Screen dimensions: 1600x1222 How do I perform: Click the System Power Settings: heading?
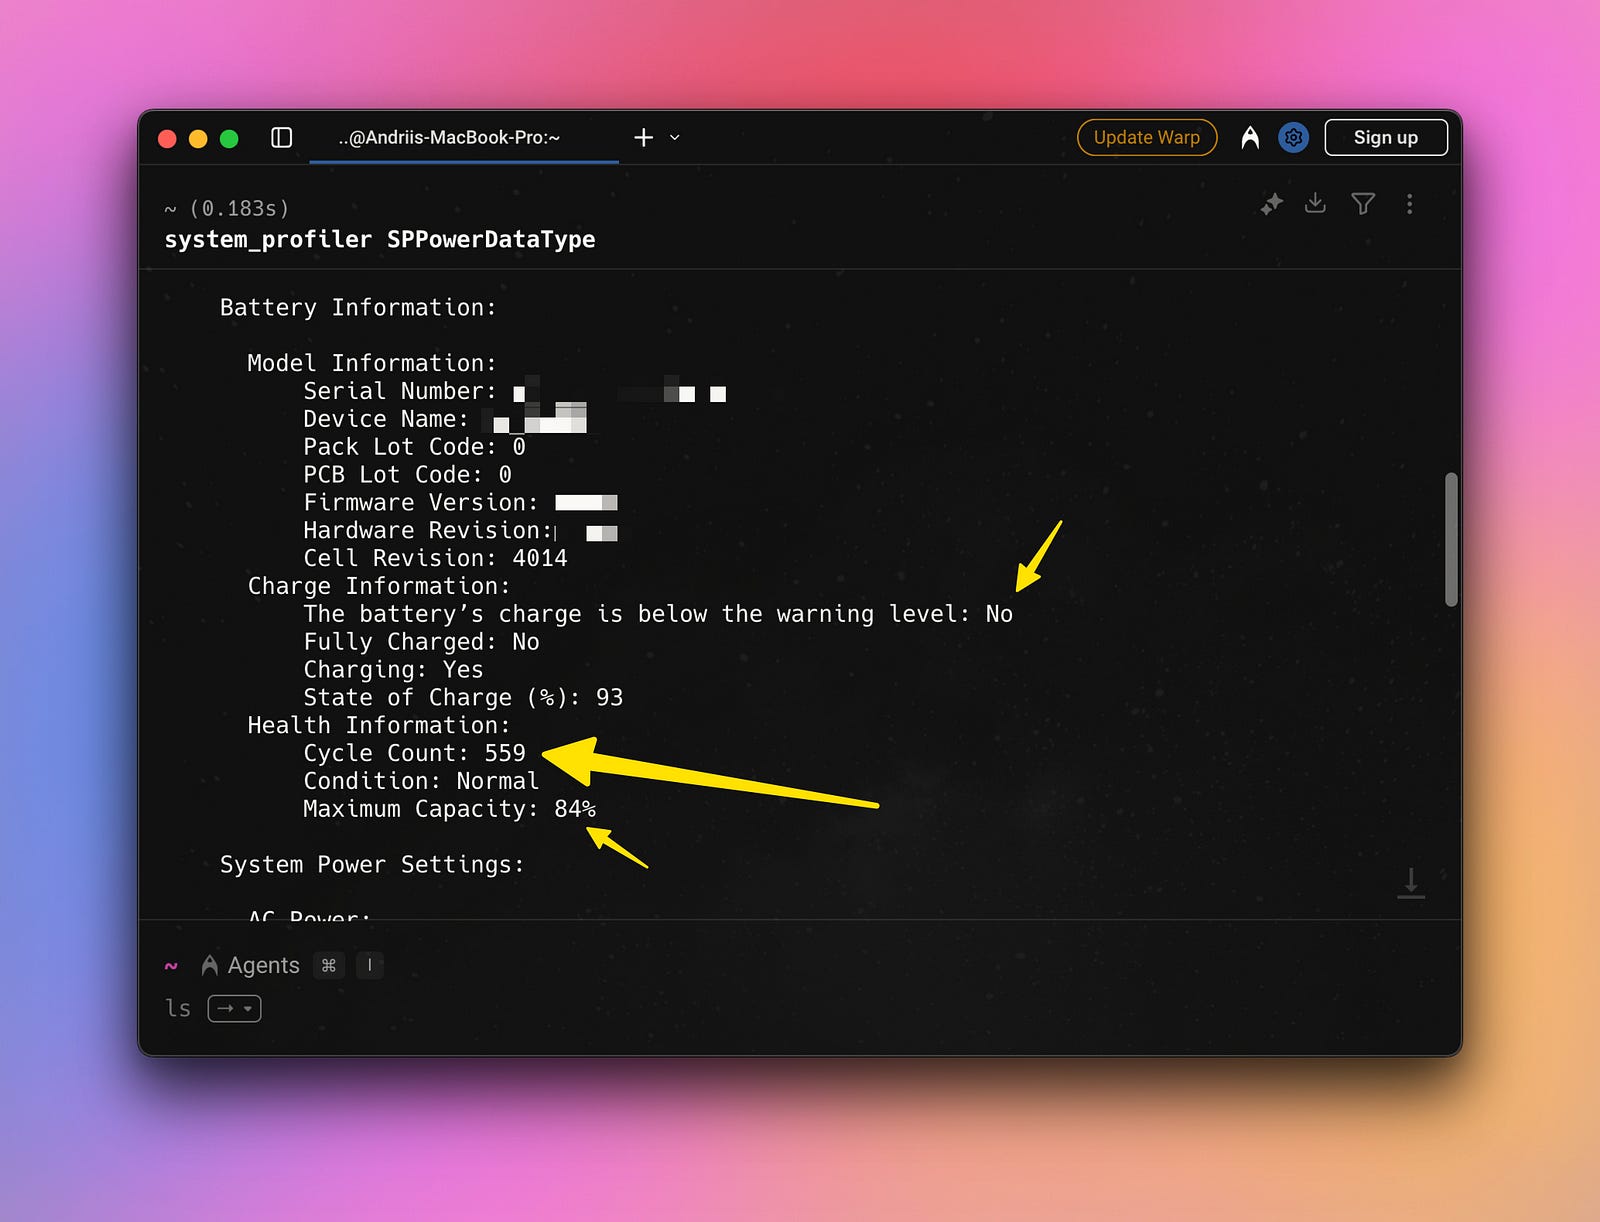click(x=372, y=865)
